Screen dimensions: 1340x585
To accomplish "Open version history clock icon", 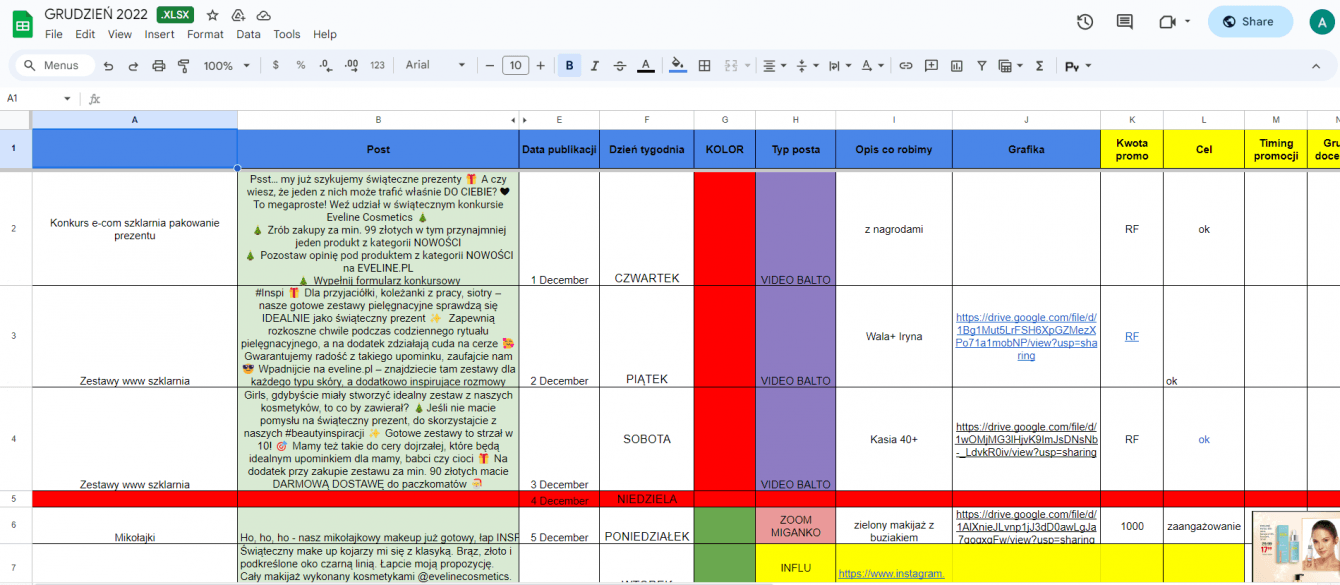I will [1085, 22].
